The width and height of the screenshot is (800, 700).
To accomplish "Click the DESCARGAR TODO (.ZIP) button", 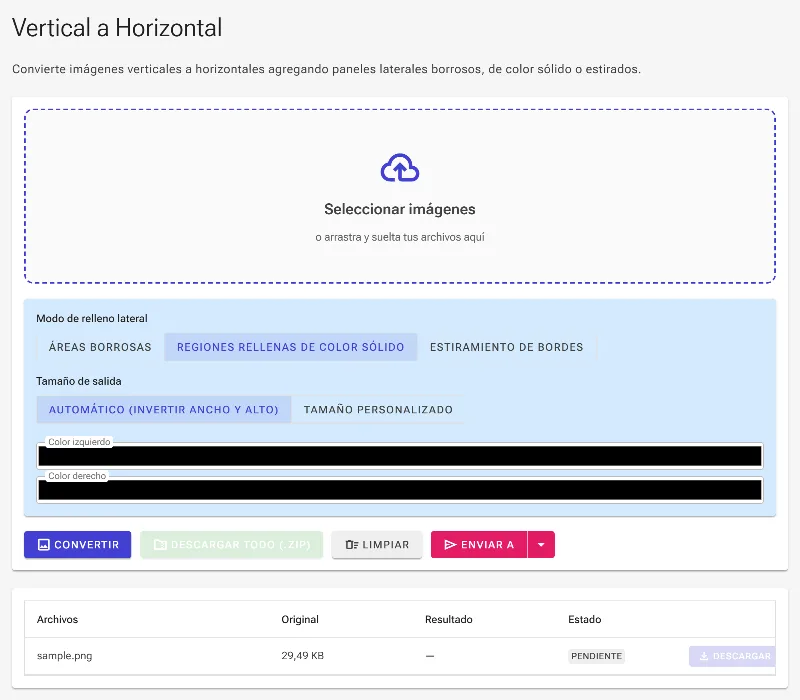I will pos(232,544).
